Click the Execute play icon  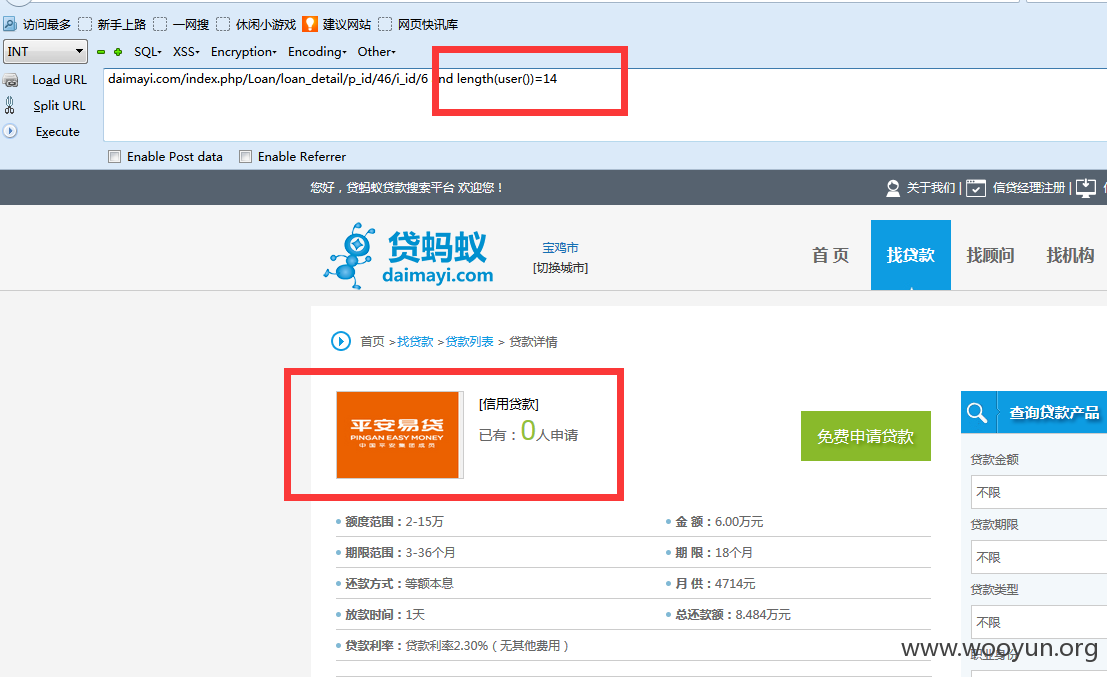(10, 131)
